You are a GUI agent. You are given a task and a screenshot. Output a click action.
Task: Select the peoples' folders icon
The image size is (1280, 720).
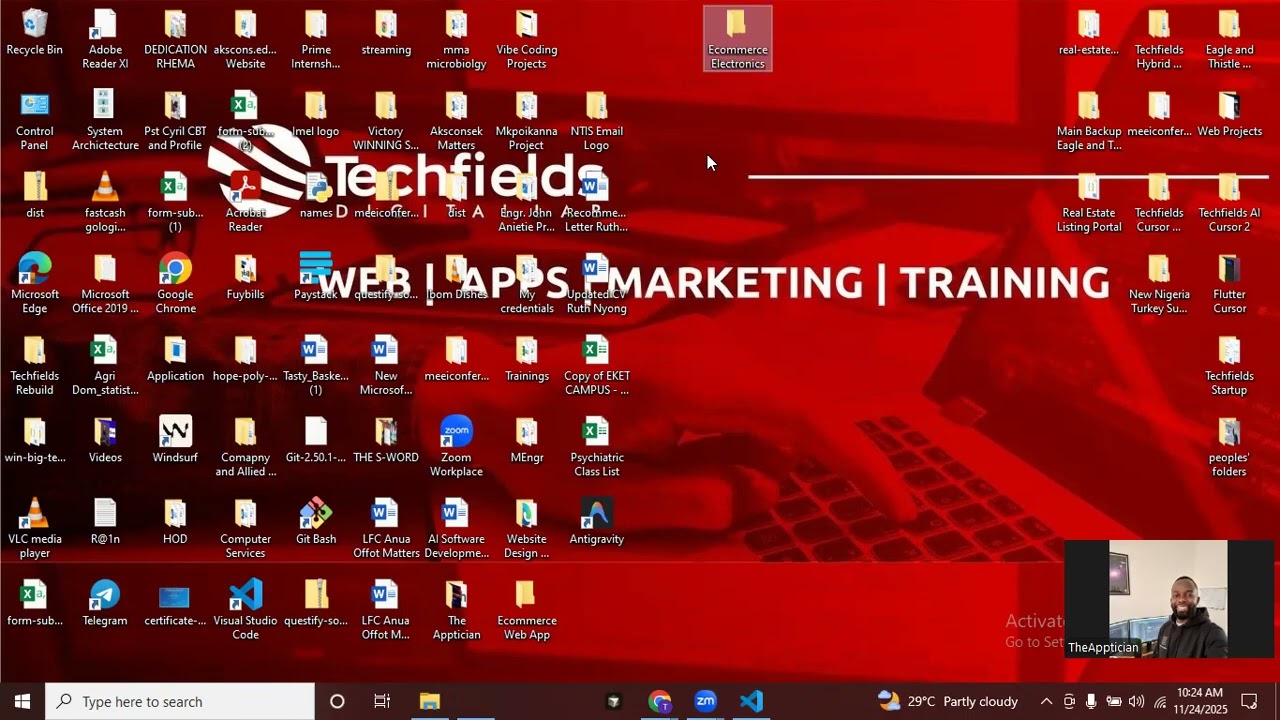[x=1229, y=447]
